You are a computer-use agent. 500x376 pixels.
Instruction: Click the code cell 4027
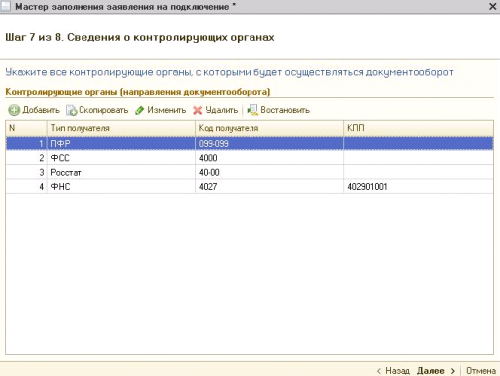coord(269,187)
